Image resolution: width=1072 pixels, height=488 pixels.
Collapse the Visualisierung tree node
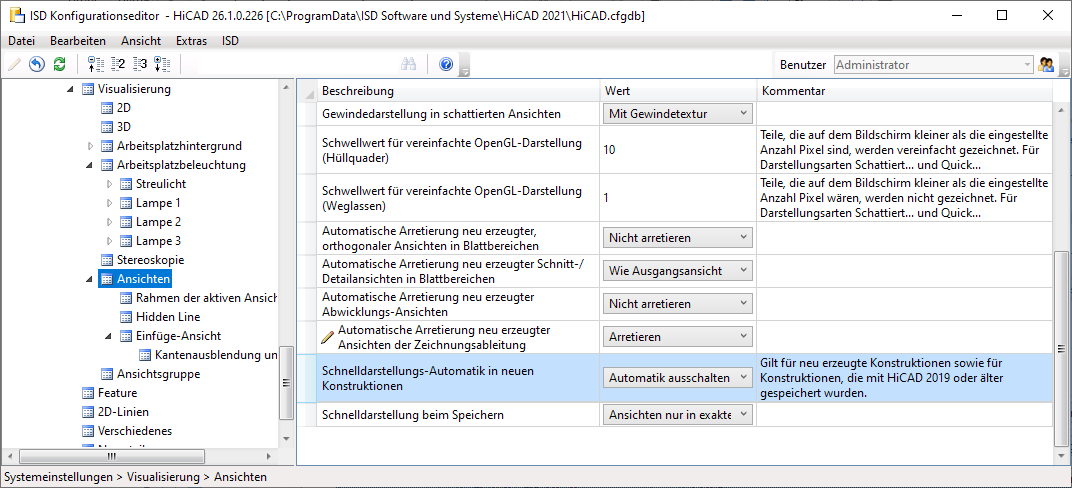click(70, 89)
